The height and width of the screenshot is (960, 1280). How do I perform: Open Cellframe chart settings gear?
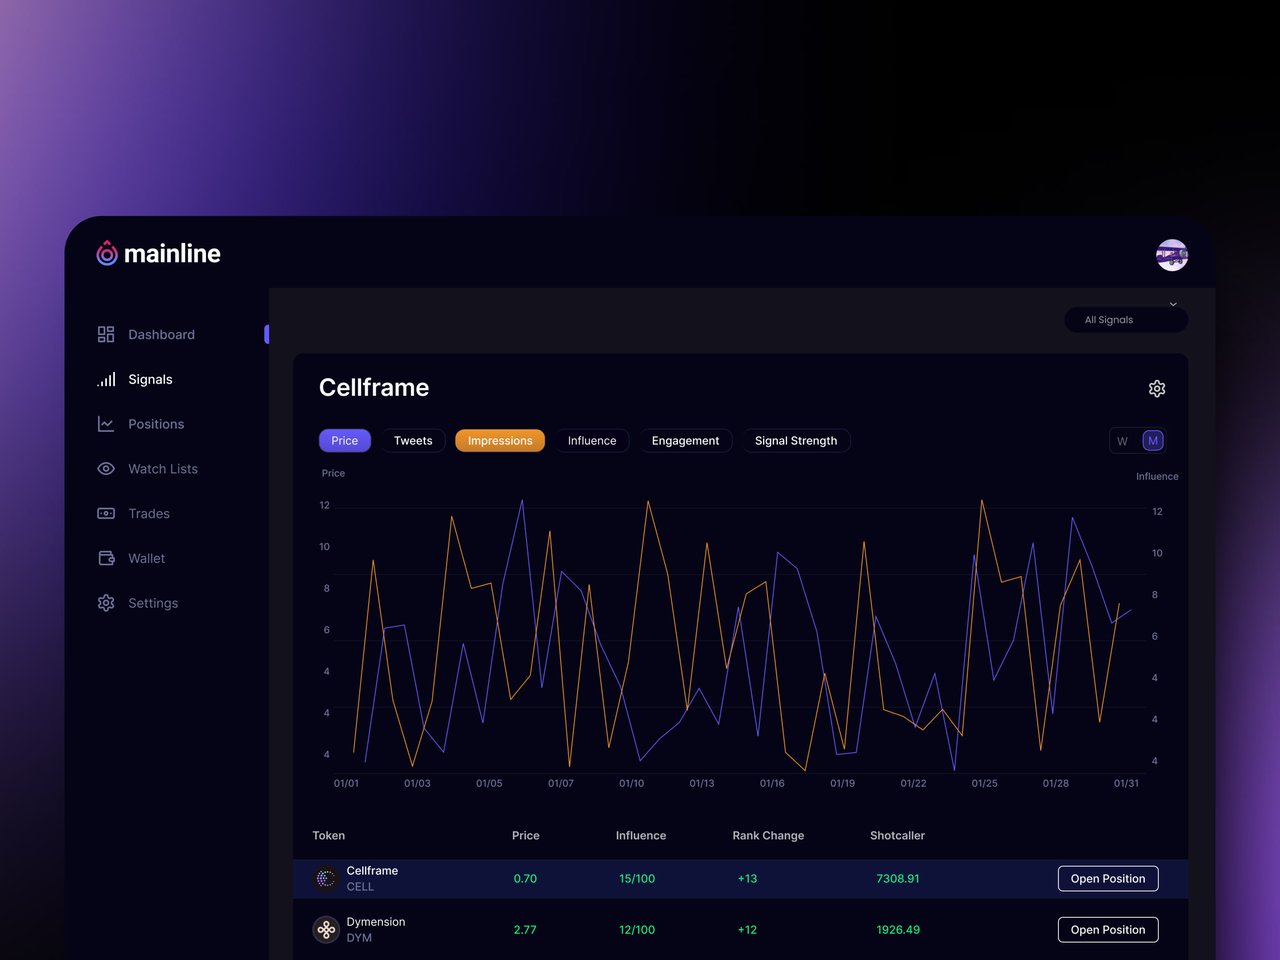click(x=1157, y=388)
